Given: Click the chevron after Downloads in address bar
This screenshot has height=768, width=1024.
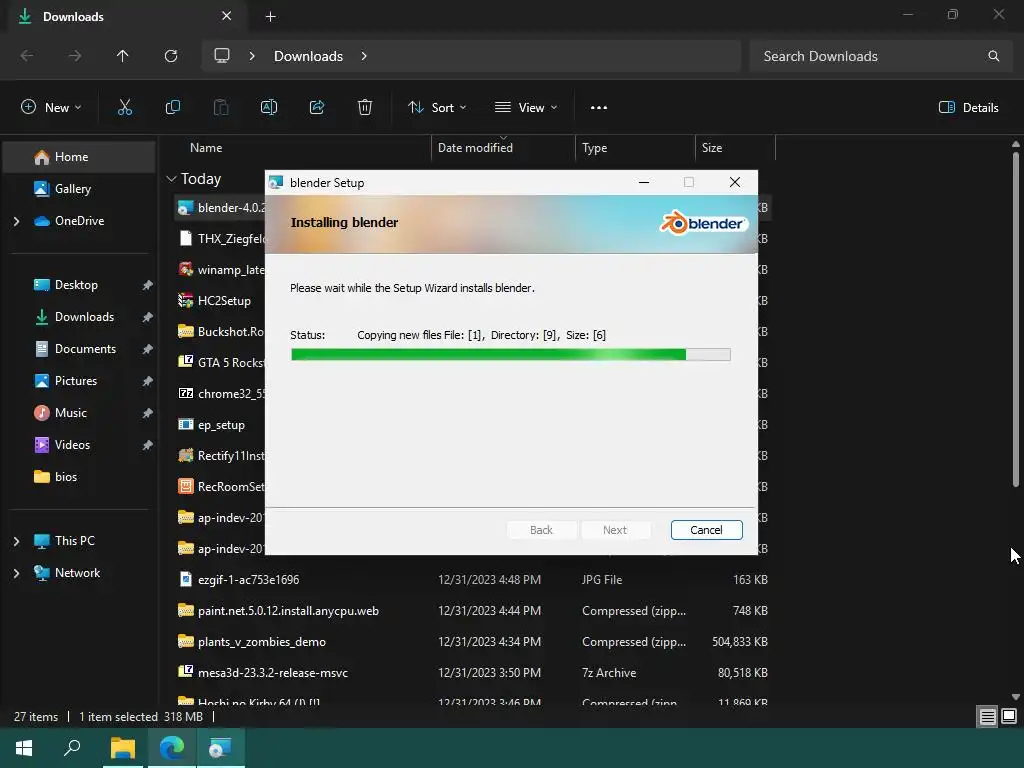Looking at the screenshot, I should pyautogui.click(x=364, y=56).
